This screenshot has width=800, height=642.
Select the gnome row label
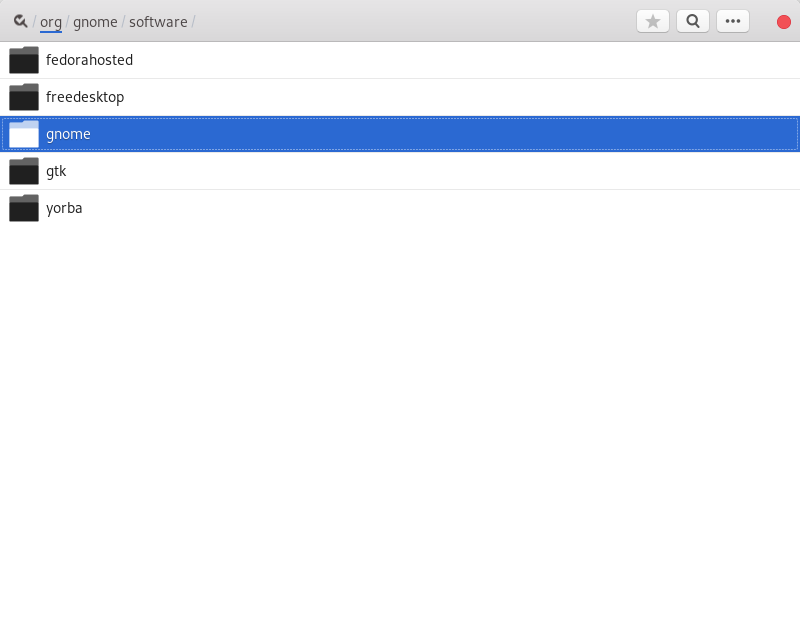68,134
